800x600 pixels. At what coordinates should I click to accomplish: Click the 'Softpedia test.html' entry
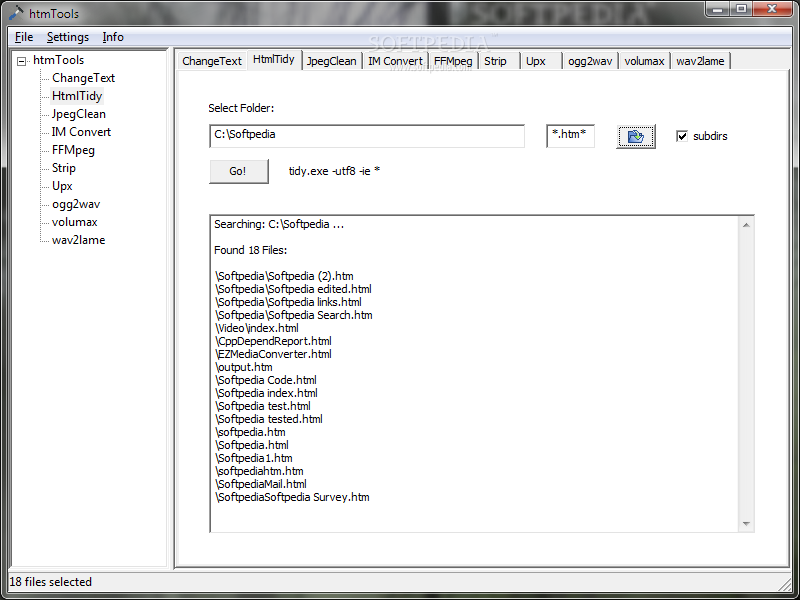[263, 406]
